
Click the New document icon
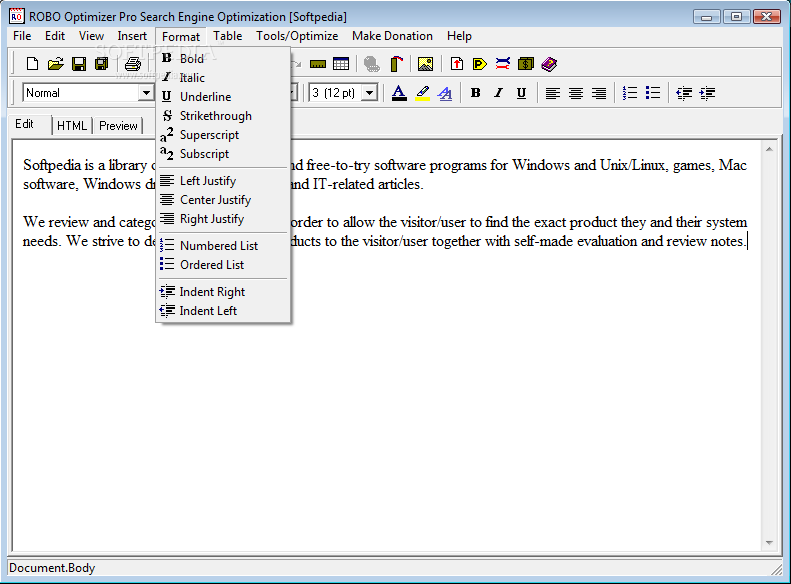click(32, 64)
